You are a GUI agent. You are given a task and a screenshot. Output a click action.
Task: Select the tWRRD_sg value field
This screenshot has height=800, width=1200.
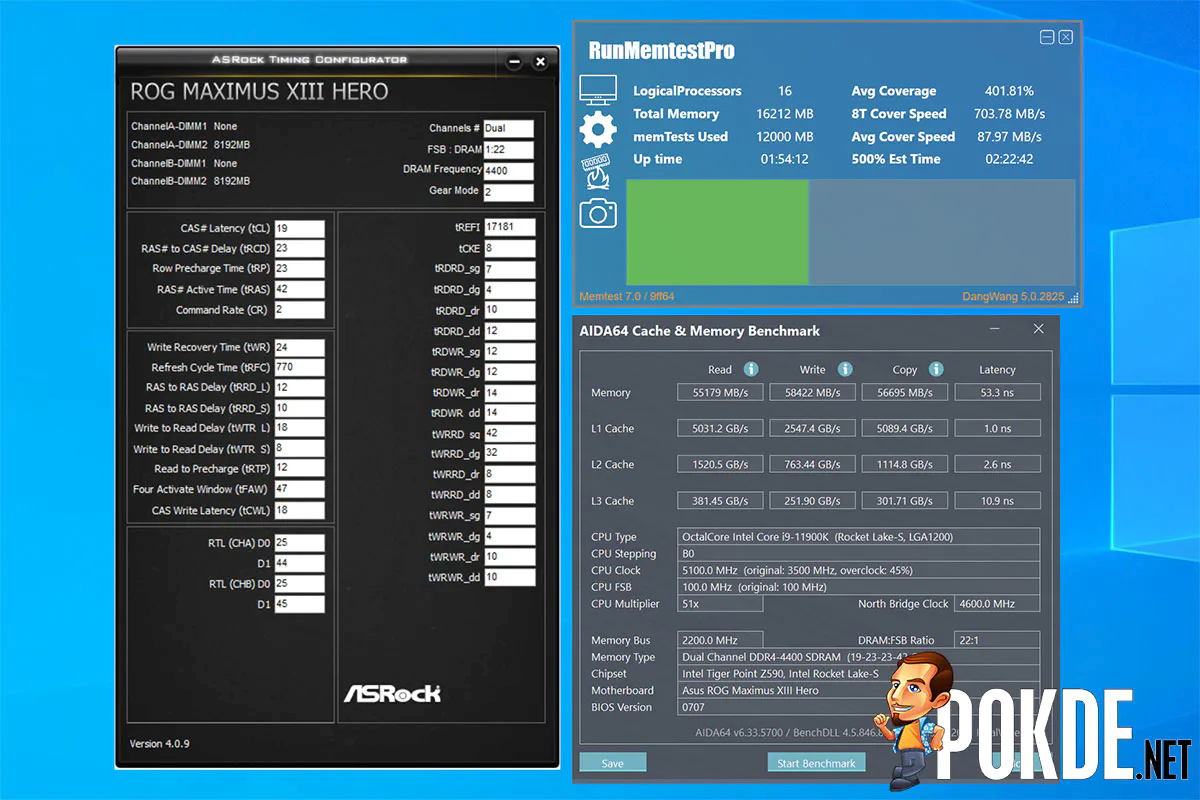[x=510, y=434]
